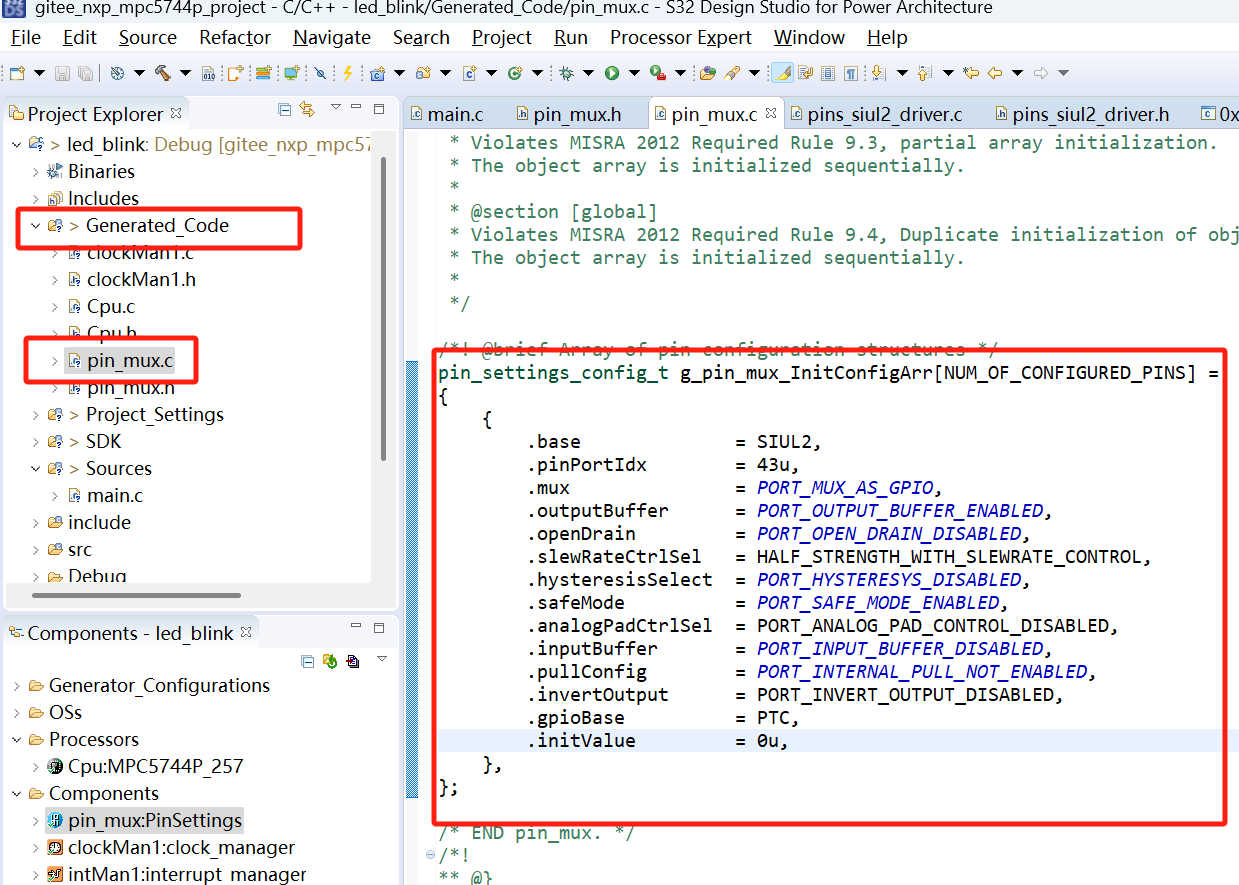Open the Project menu
This screenshot has height=885, width=1239.
click(x=502, y=38)
